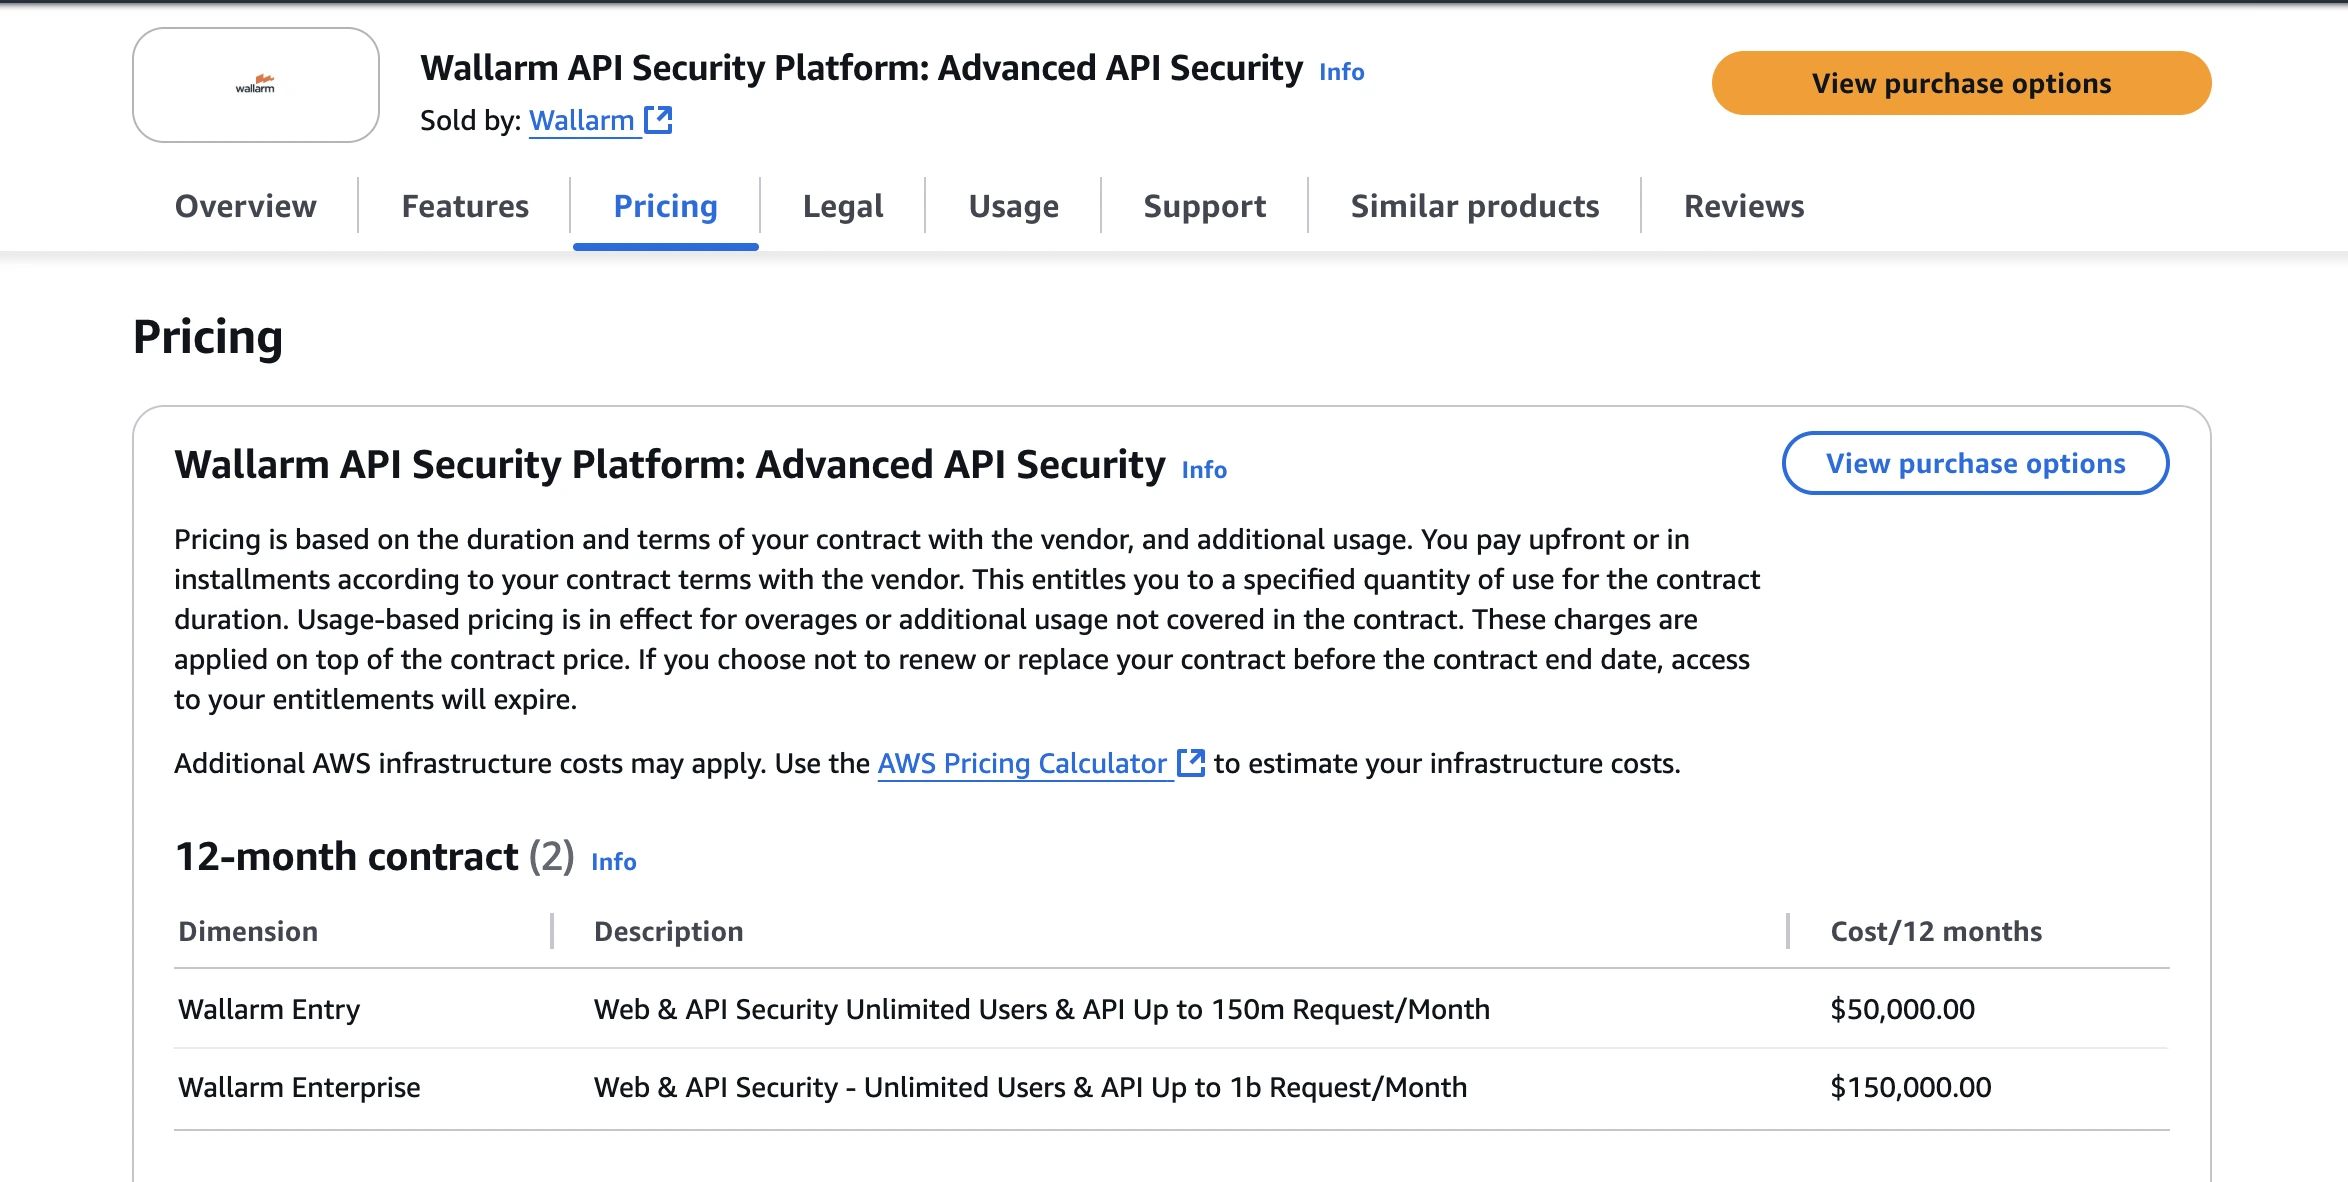View the Similar products tab
Image resolution: width=2348 pixels, height=1182 pixels.
[x=1474, y=206]
